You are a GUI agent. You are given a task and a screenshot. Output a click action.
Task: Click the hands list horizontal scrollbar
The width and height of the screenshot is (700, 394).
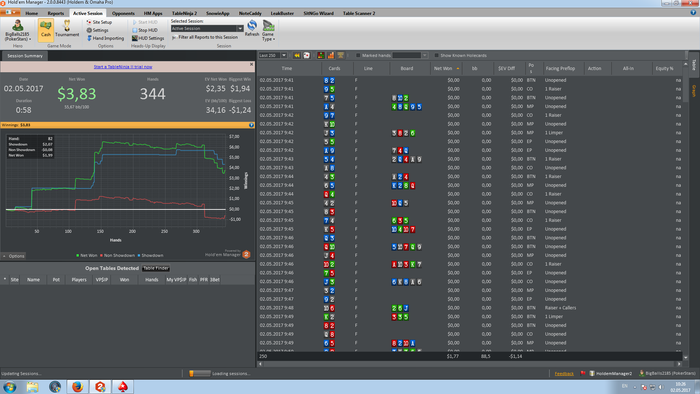(x=470, y=364)
